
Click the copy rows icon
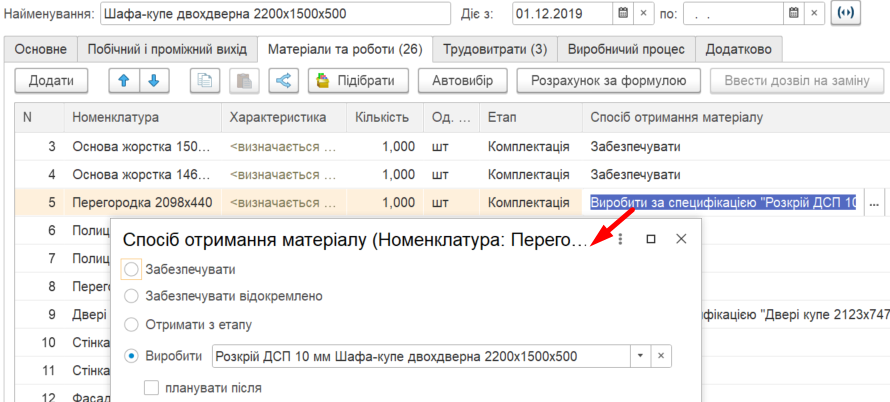click(x=204, y=81)
